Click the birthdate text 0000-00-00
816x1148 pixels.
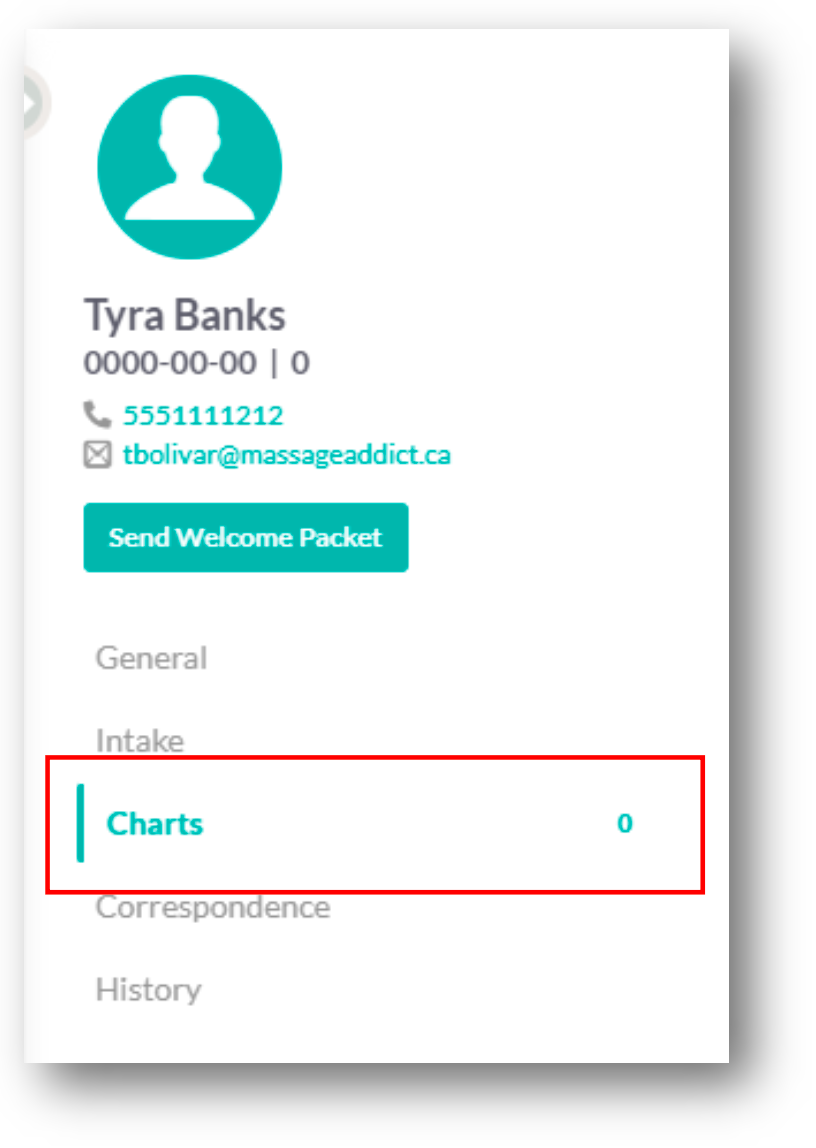170,363
